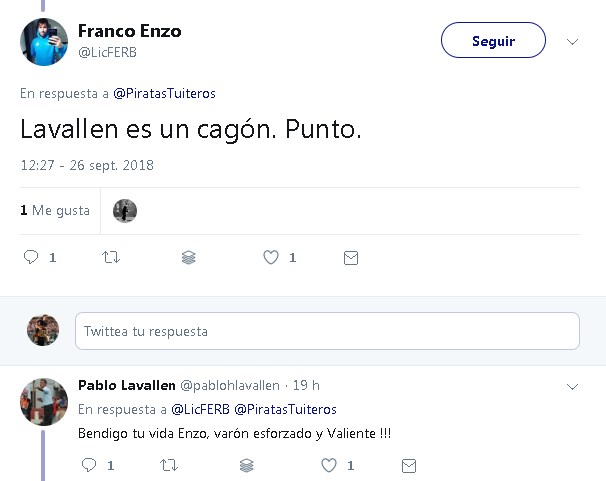The image size is (606, 481).
Task: Click the "Twittea tu respuesta" reply field
Action: (327, 330)
